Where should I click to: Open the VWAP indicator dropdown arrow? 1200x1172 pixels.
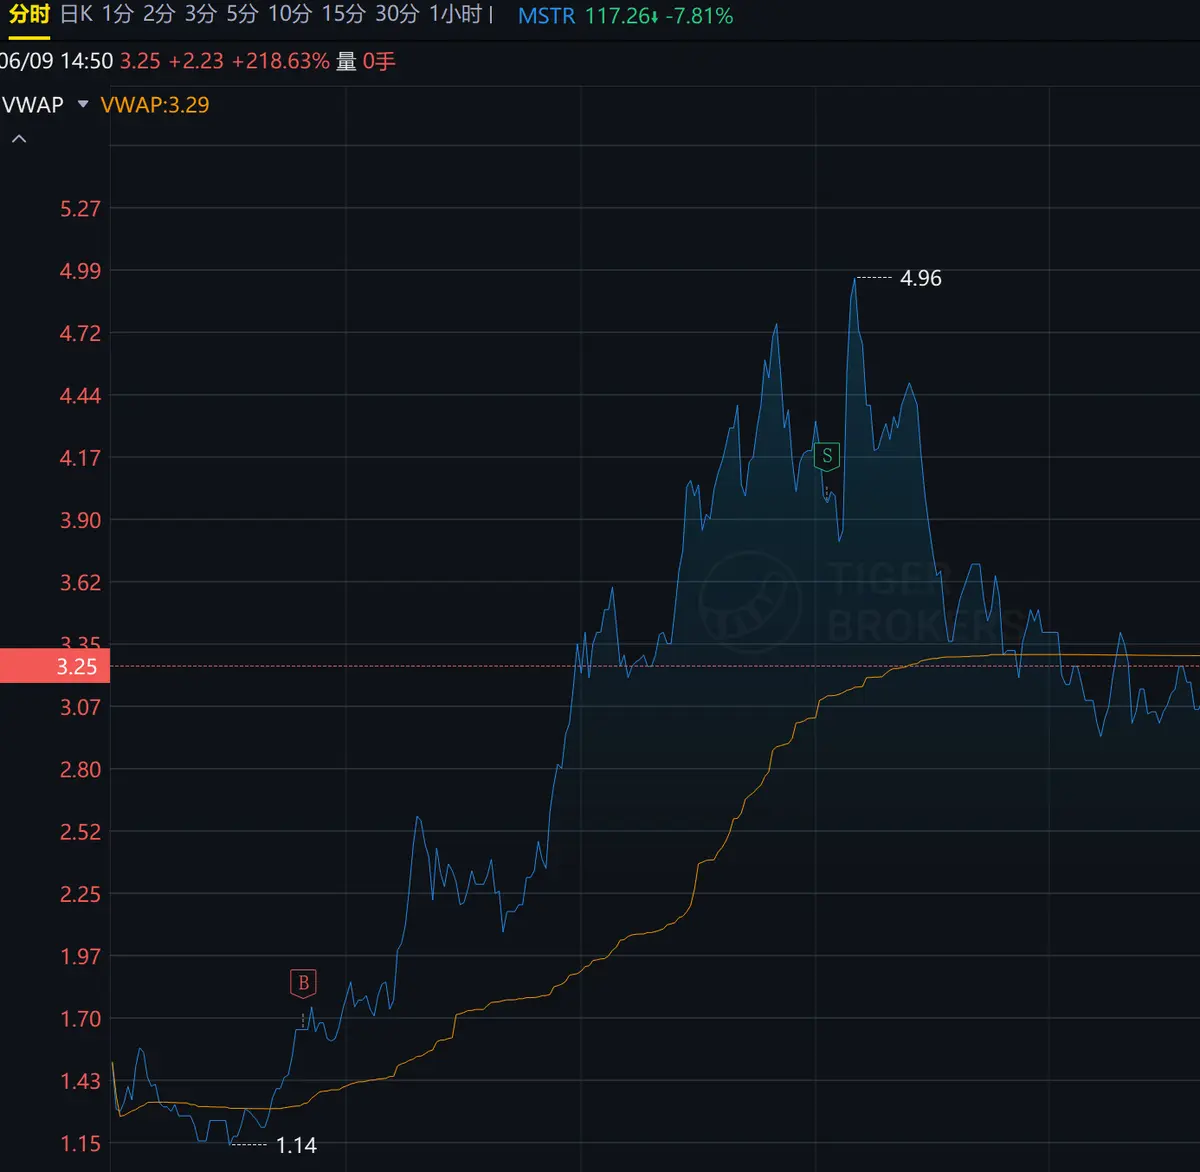(83, 105)
